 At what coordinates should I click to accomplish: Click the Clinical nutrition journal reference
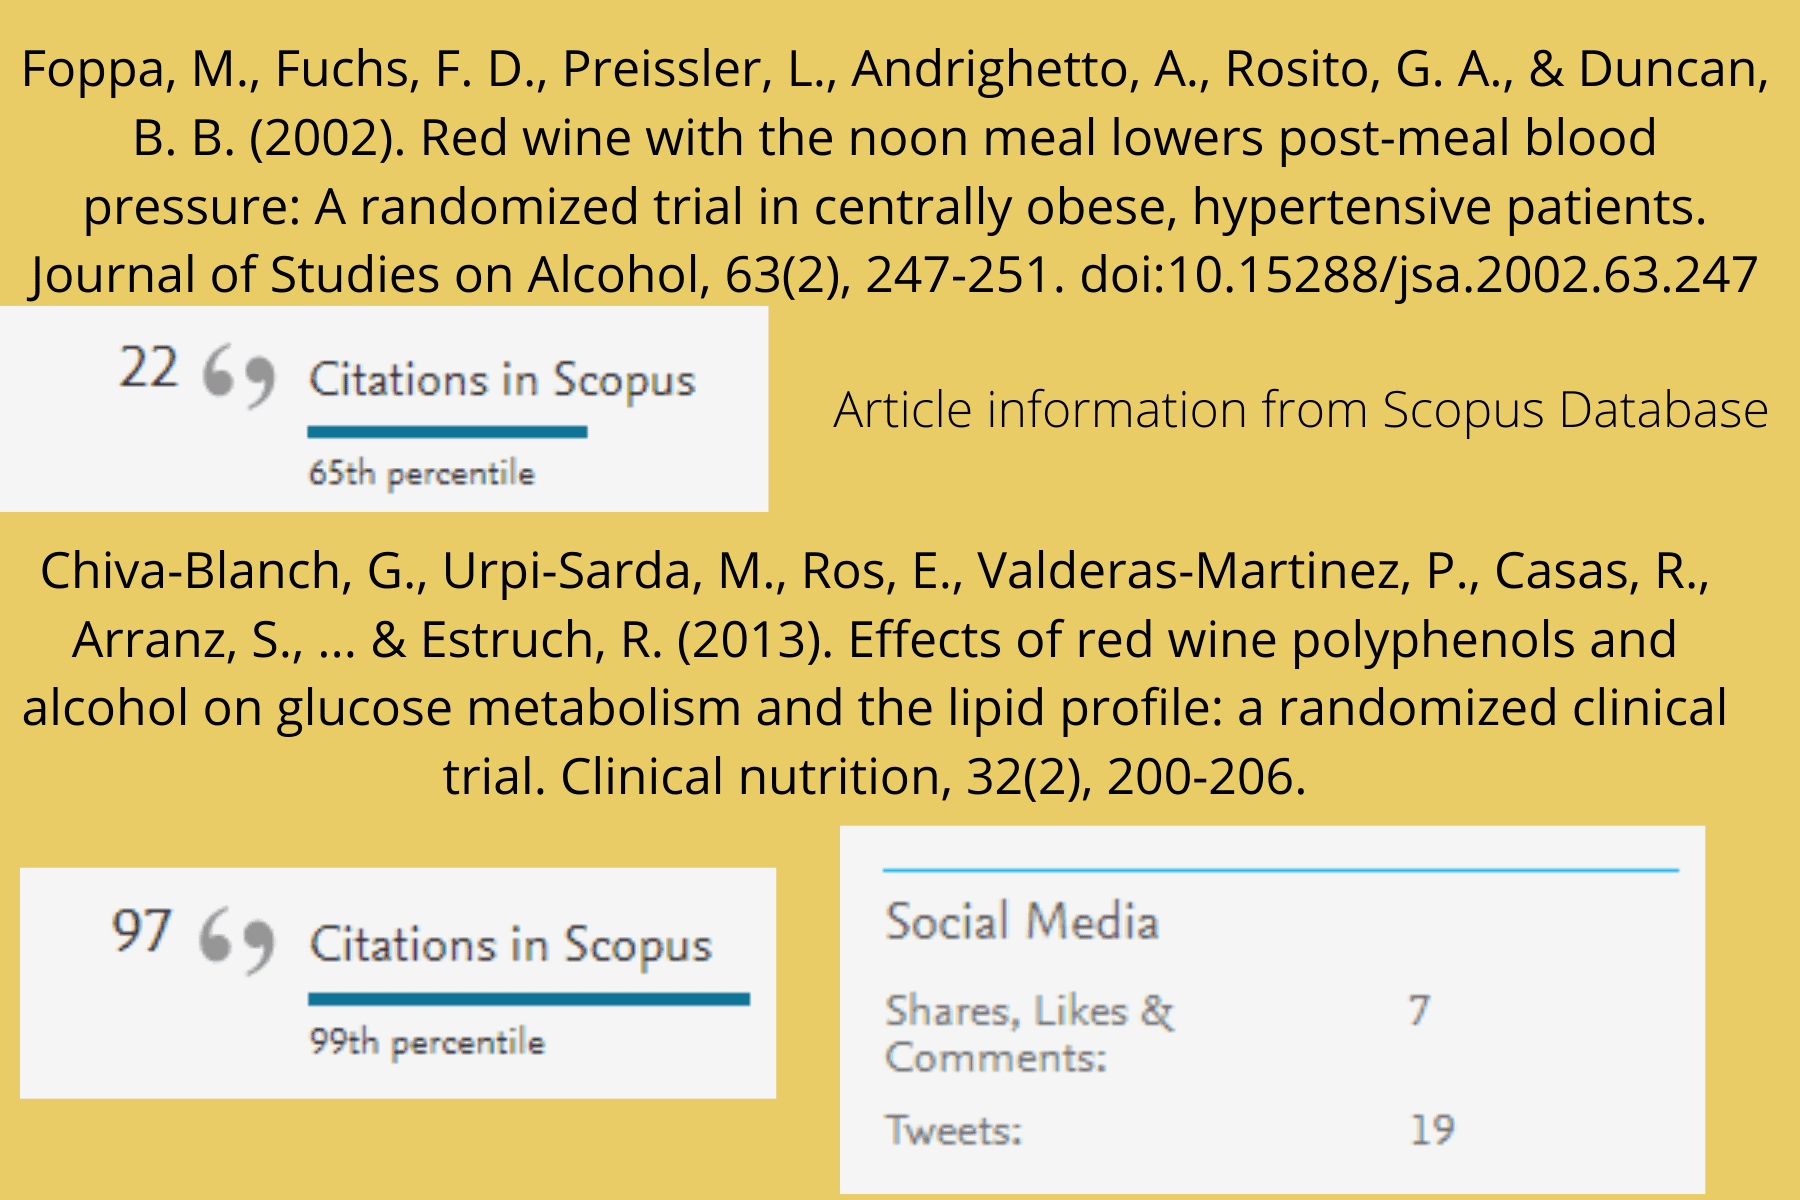coord(750,777)
